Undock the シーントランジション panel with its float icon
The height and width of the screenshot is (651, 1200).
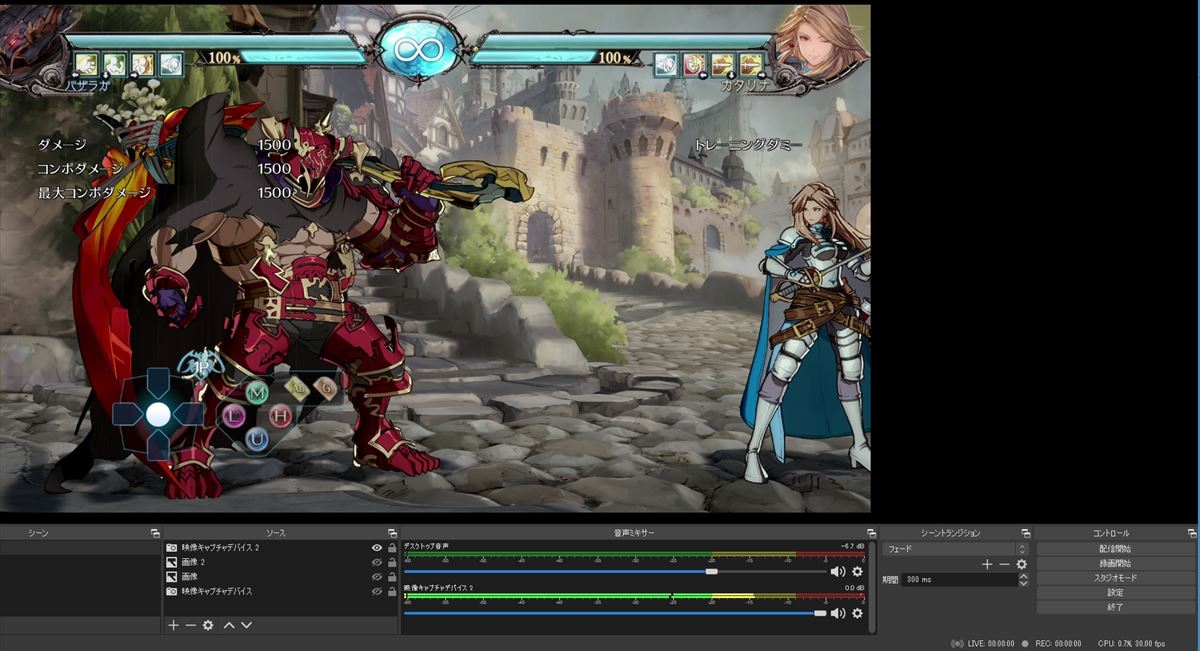coord(1025,533)
